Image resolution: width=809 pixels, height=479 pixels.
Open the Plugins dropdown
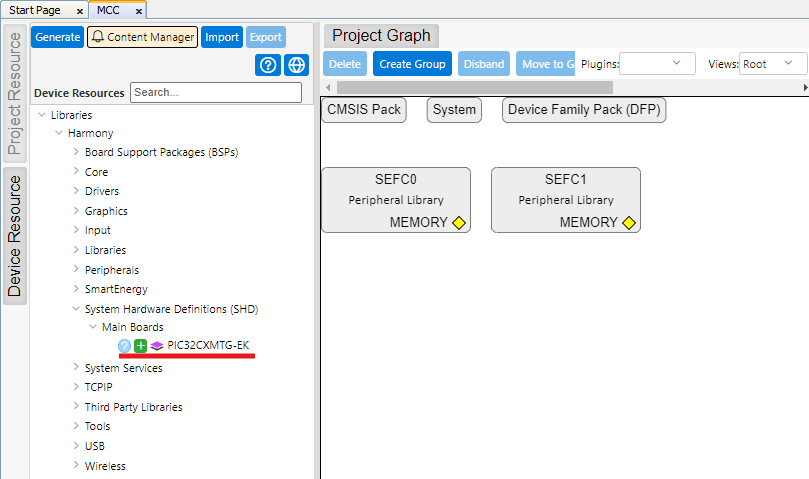coord(657,64)
